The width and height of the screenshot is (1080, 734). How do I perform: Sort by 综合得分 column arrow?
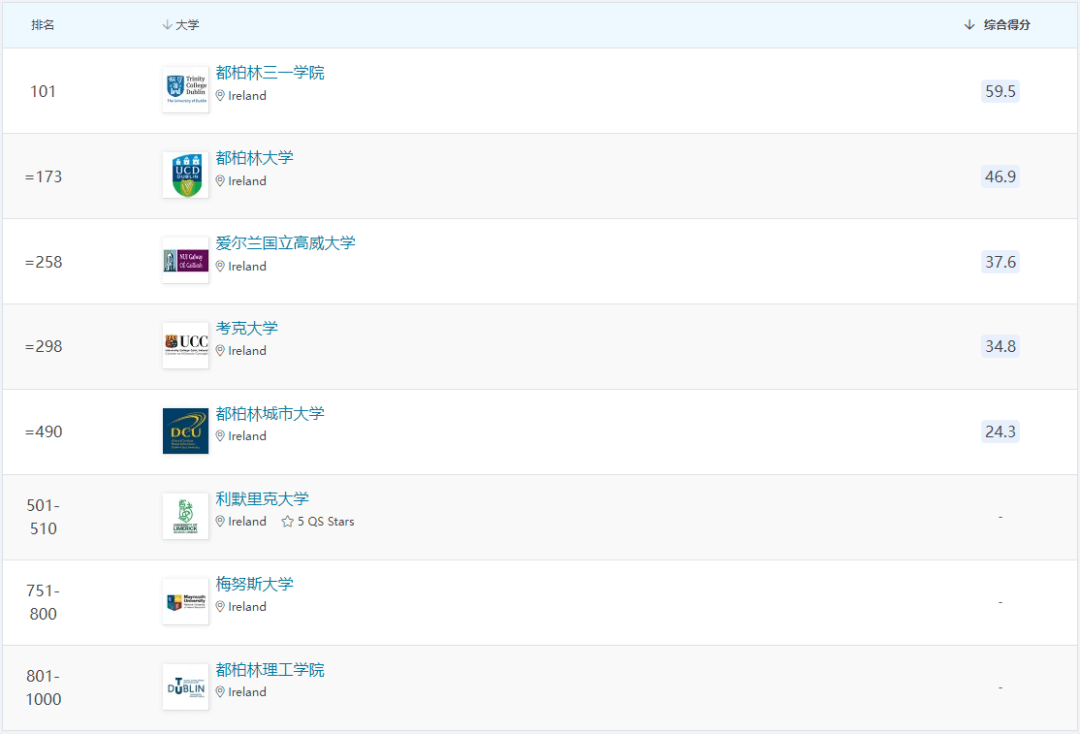(x=969, y=25)
